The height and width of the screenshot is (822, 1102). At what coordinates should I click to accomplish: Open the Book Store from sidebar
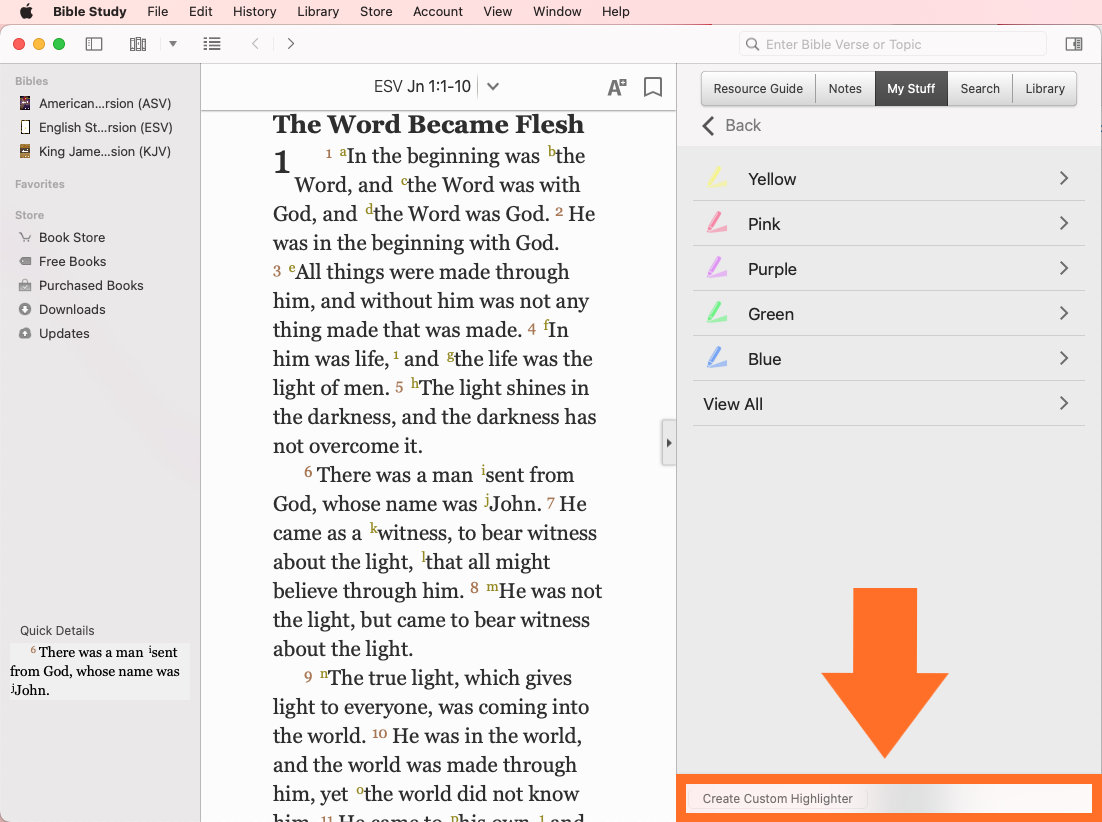tap(72, 237)
